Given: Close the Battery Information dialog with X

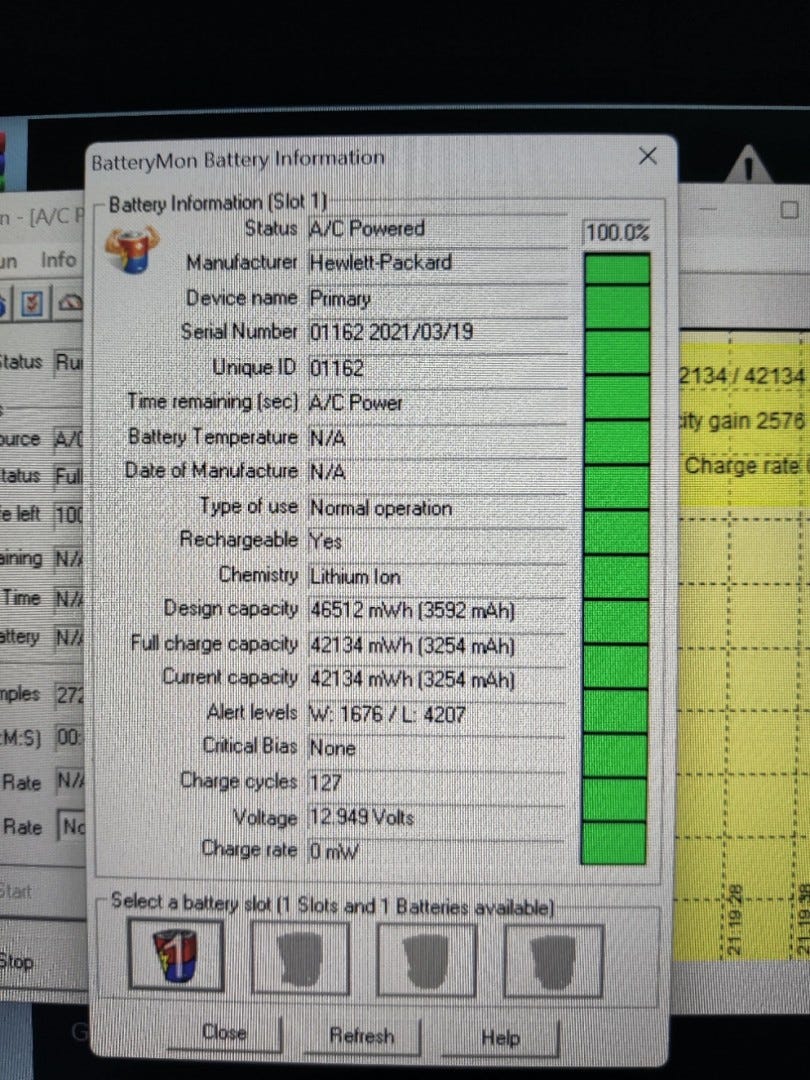Looking at the screenshot, I should (x=647, y=156).
